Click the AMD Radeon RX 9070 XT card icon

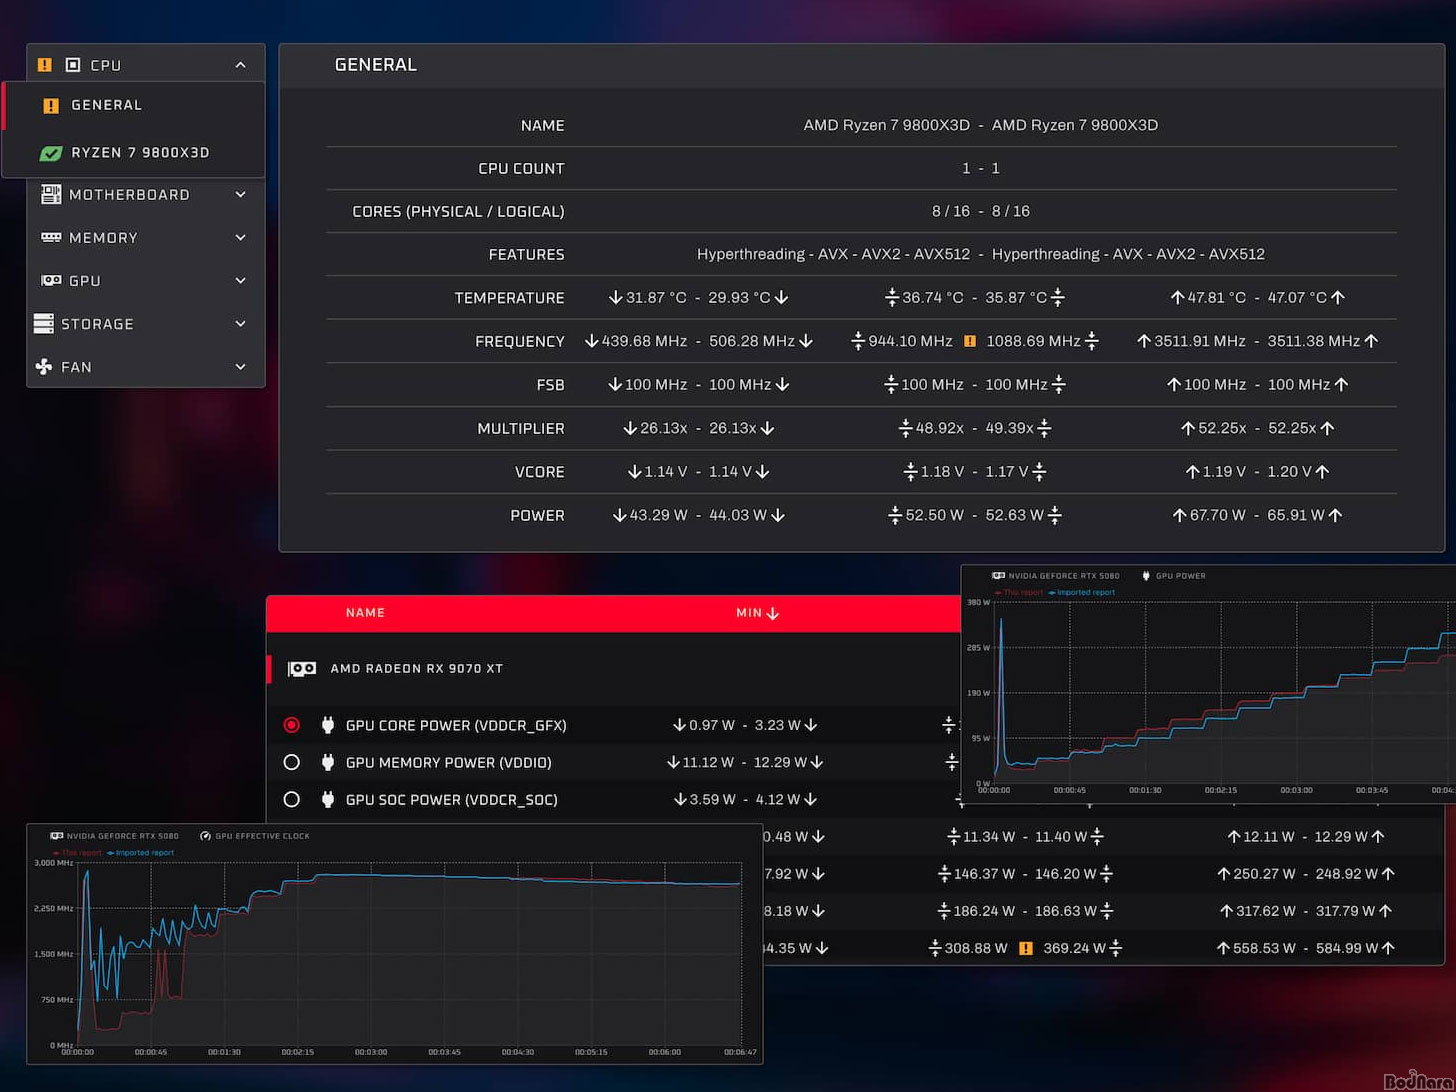click(302, 669)
